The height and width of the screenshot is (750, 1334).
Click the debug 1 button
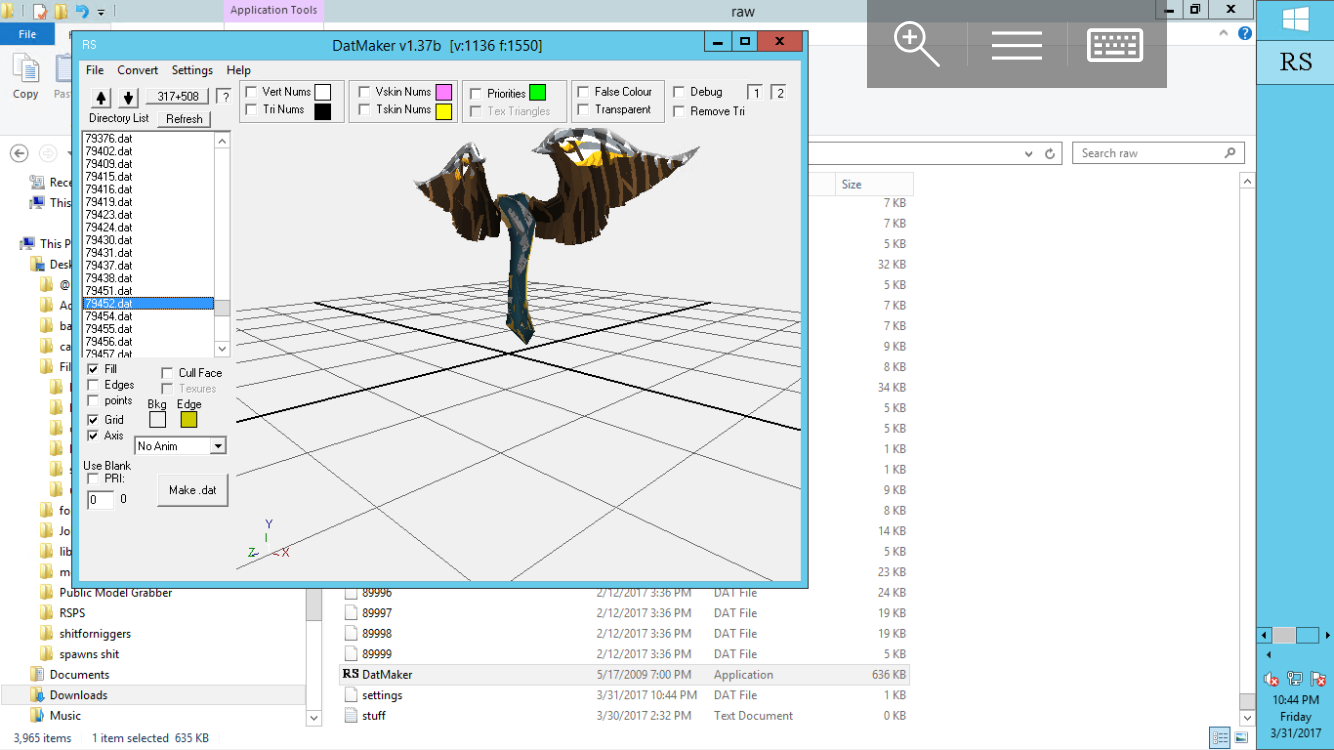pos(756,93)
